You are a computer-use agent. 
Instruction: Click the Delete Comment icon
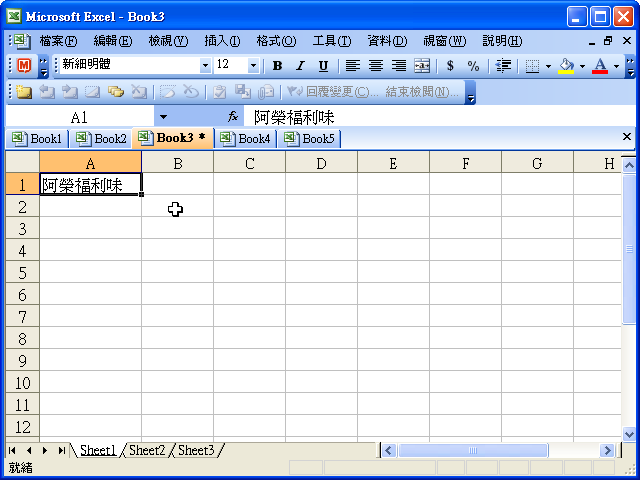[x=139, y=92]
